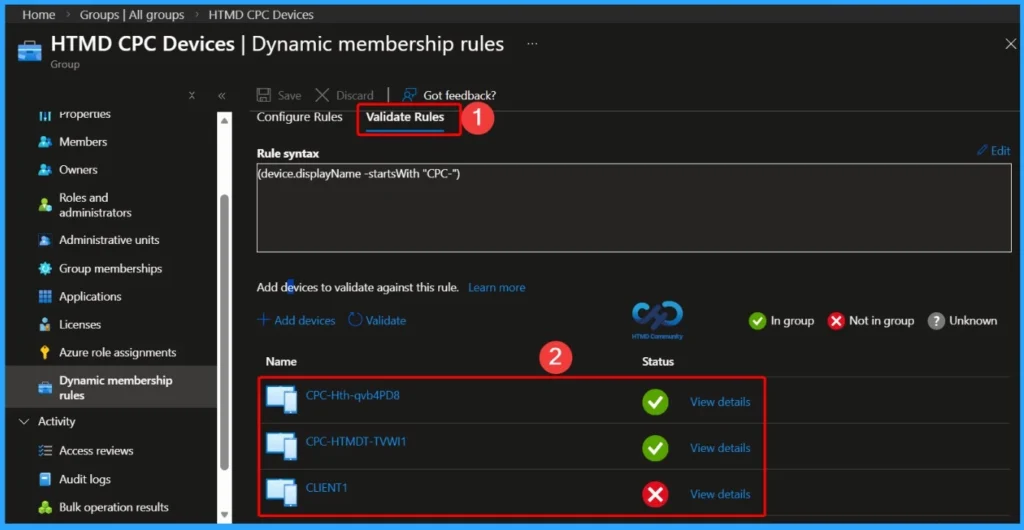The image size is (1024, 530).
Task: Click the Validate refresh icon
Action: click(x=355, y=320)
